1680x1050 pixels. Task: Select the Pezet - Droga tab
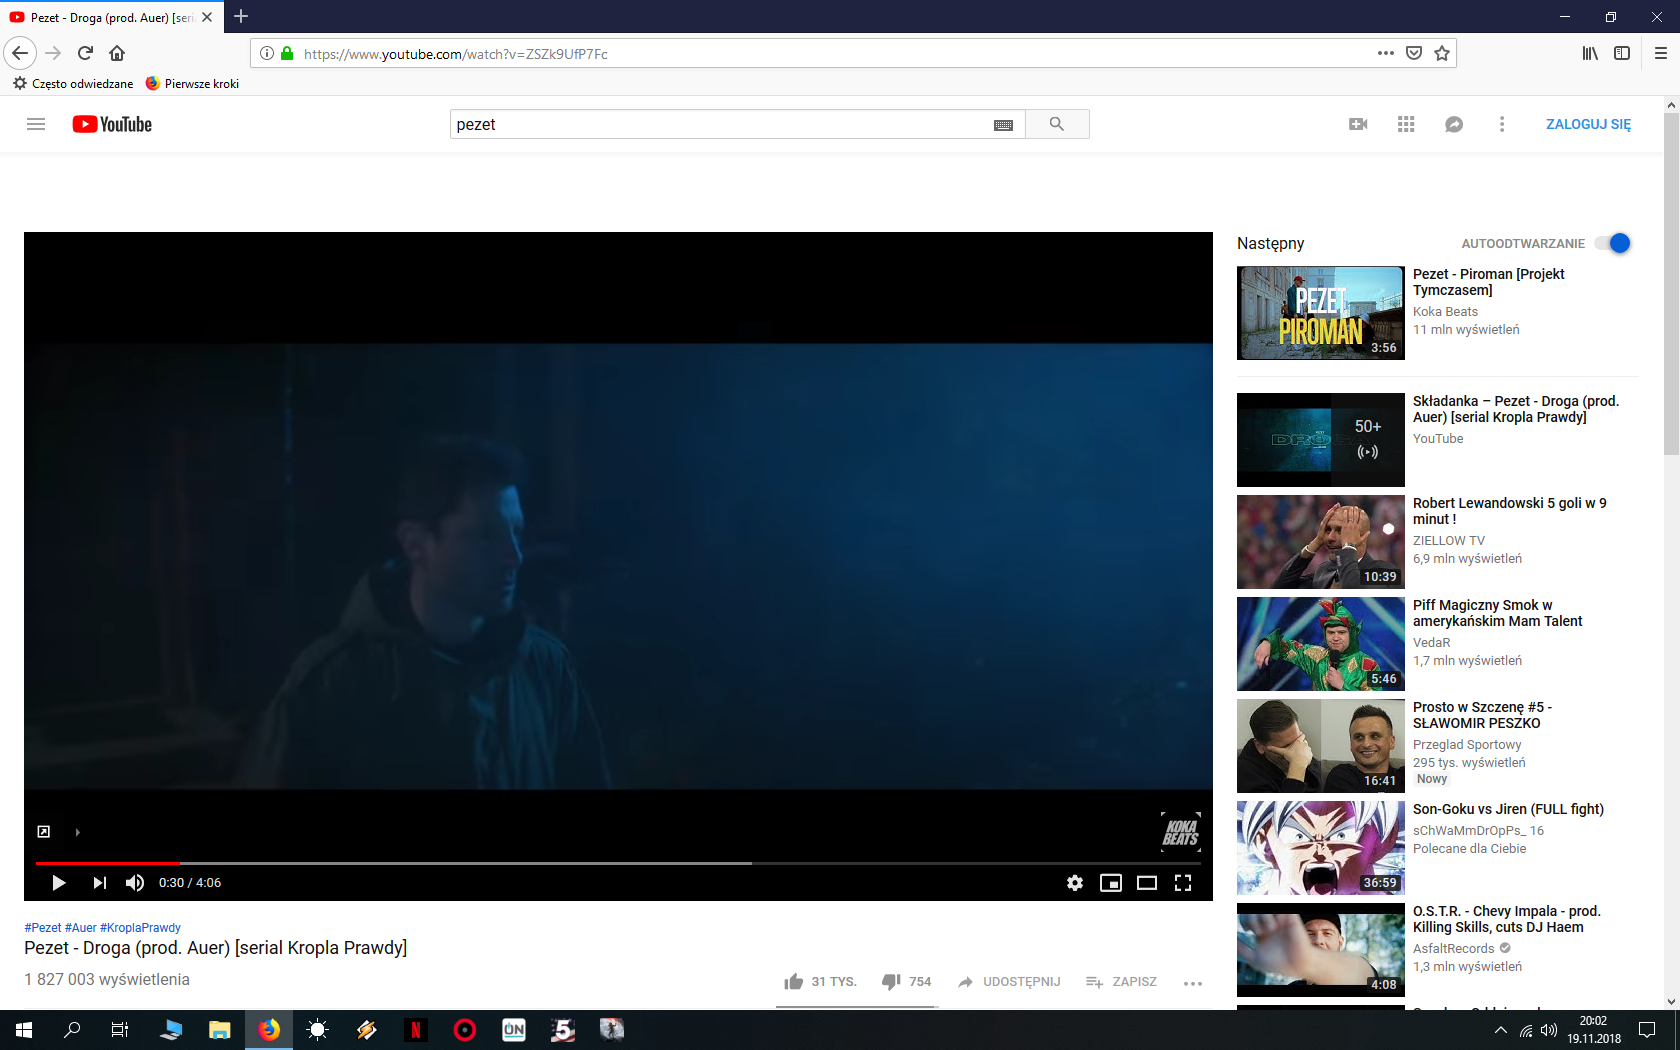click(x=111, y=17)
